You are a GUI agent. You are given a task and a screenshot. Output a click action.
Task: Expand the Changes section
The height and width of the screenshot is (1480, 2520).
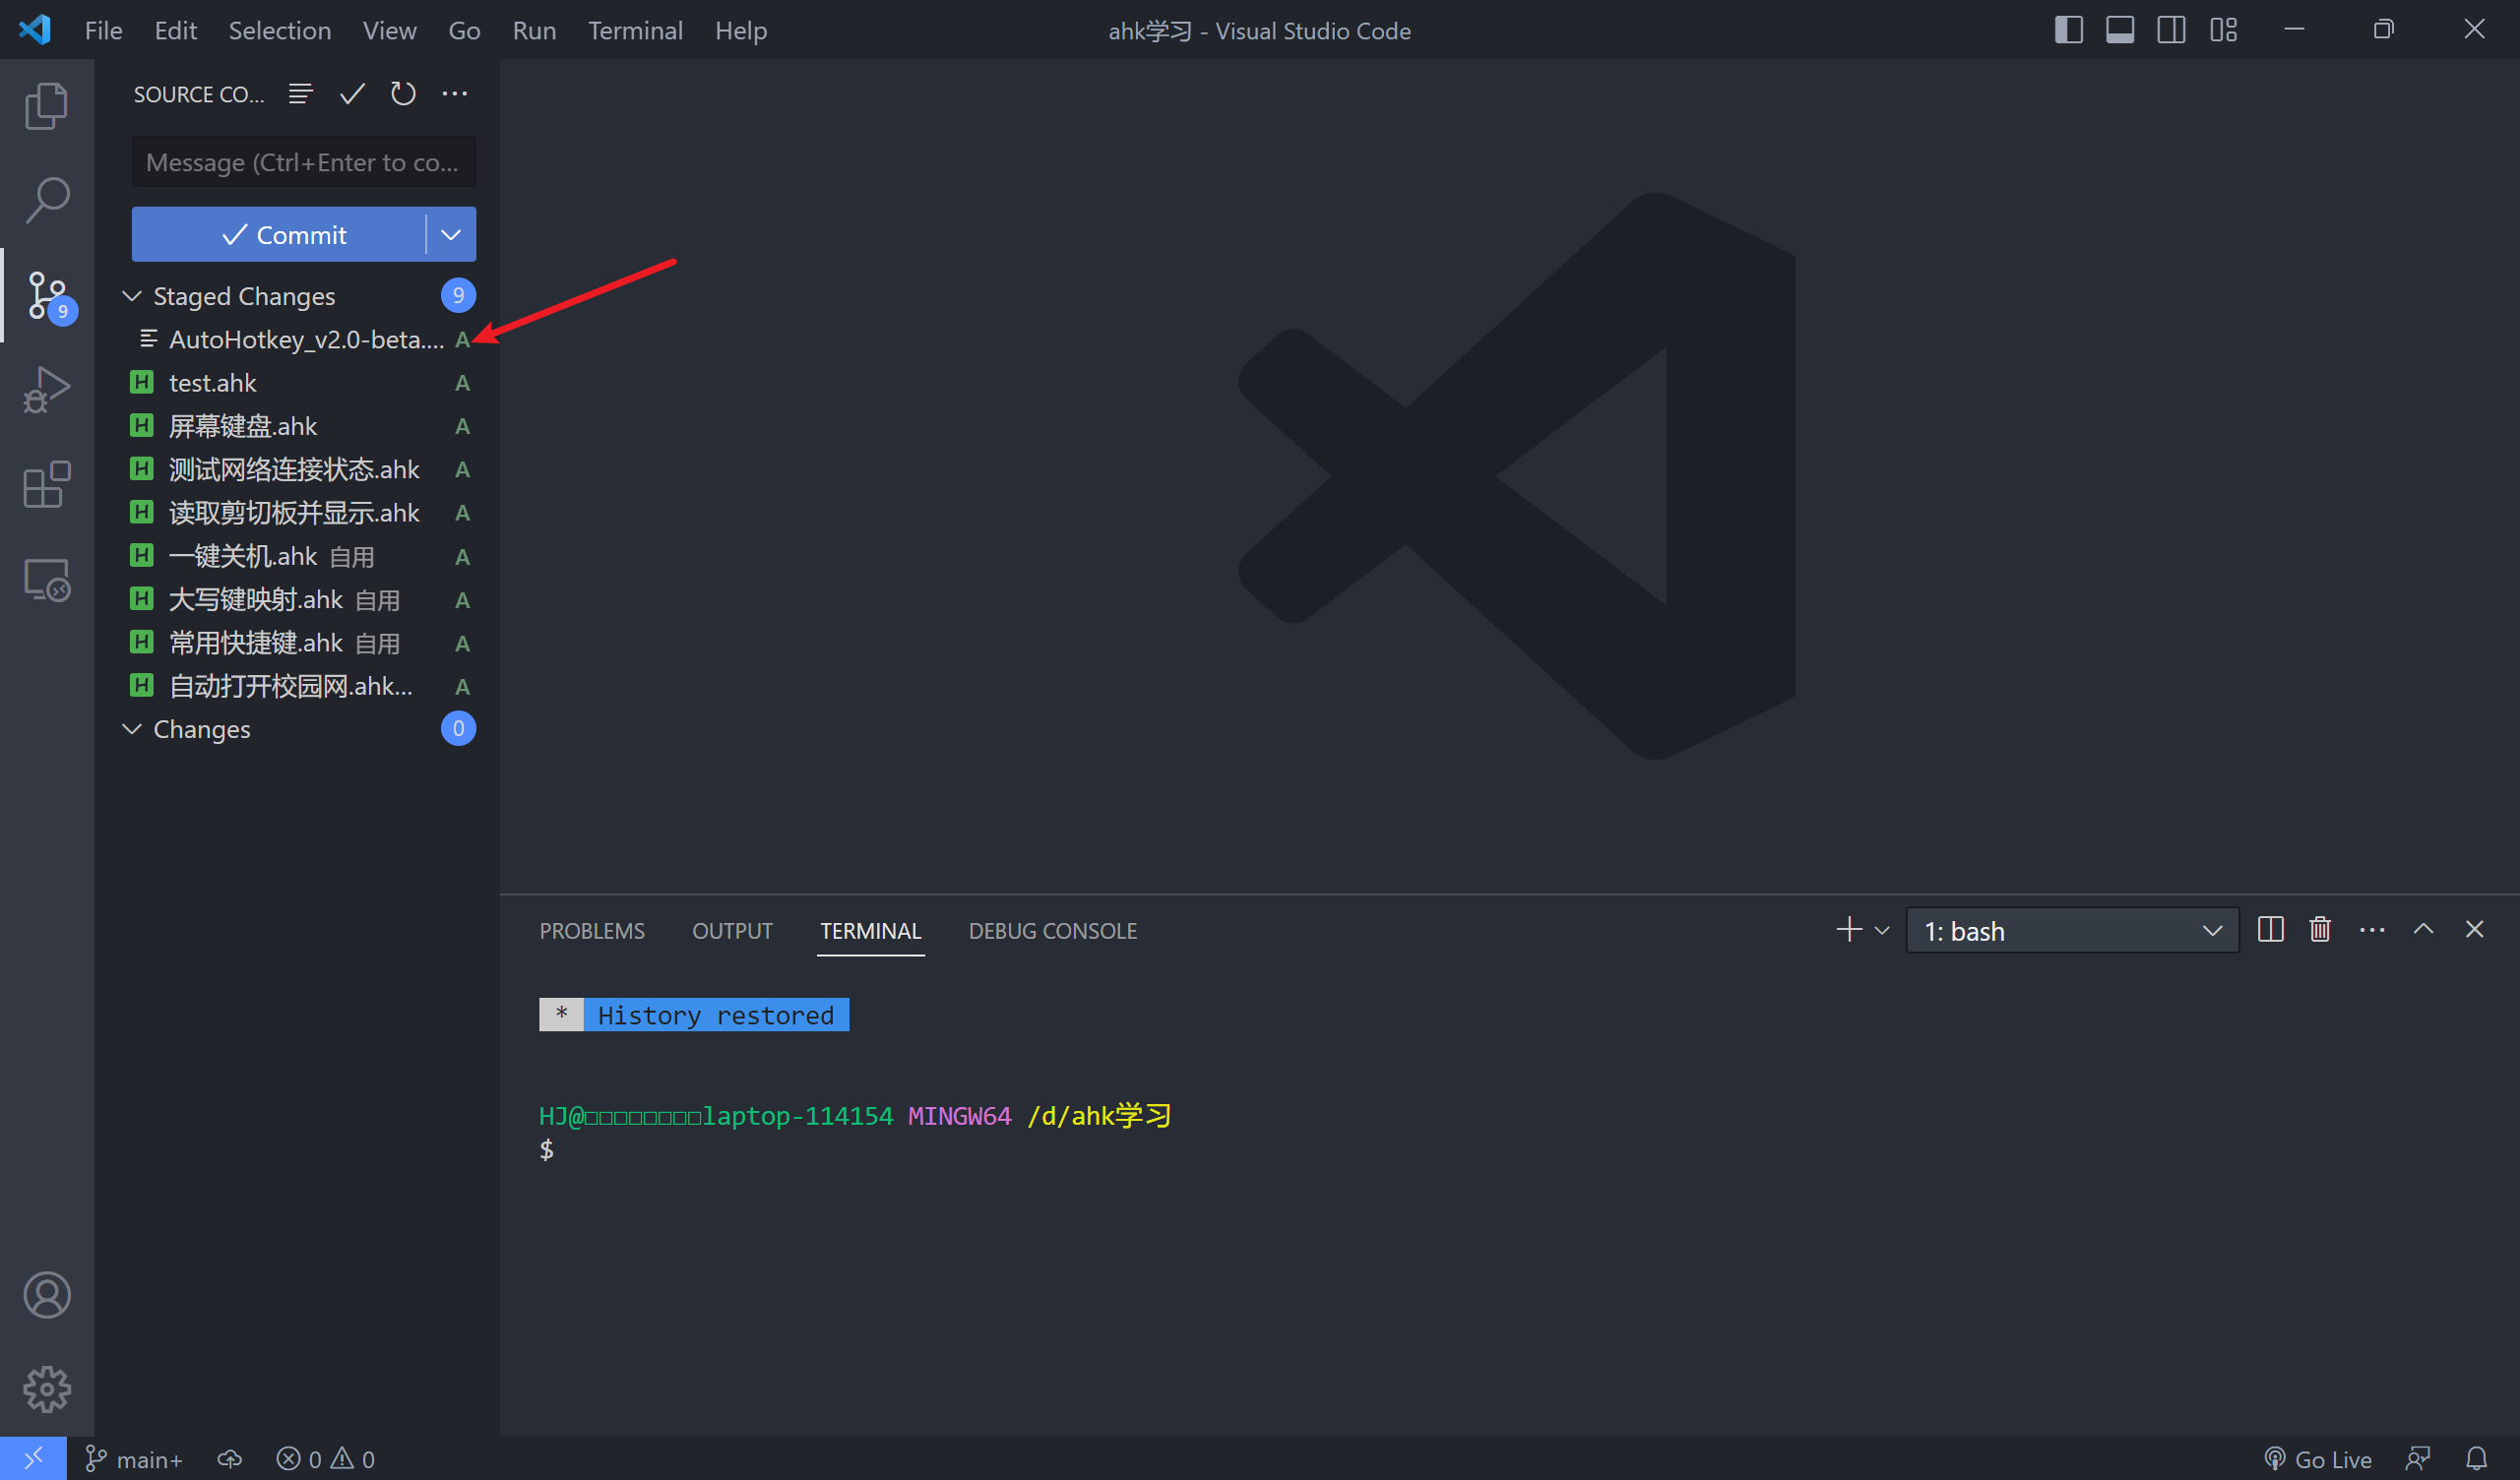pyautogui.click(x=131, y=729)
